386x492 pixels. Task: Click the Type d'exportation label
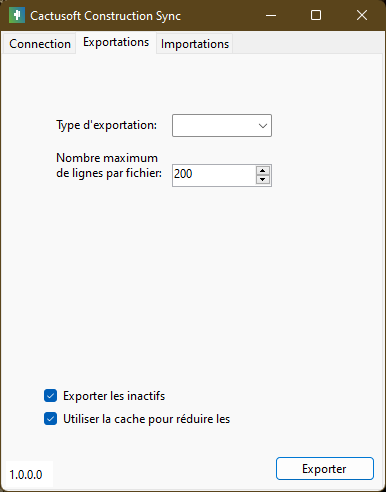click(x=106, y=125)
